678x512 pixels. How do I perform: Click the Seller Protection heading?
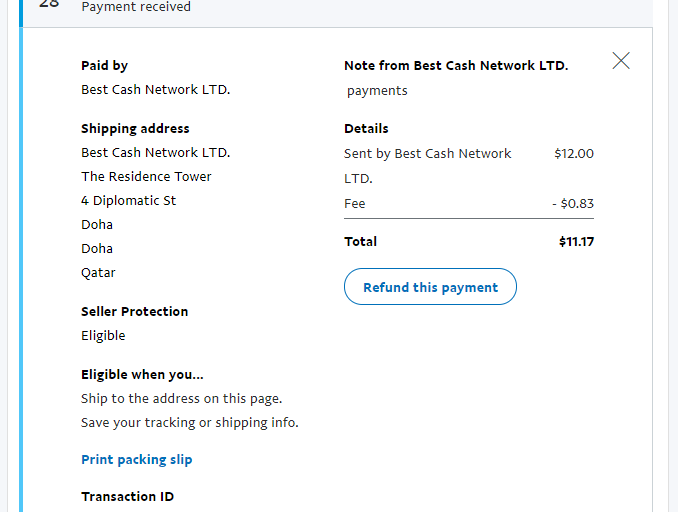pos(134,312)
